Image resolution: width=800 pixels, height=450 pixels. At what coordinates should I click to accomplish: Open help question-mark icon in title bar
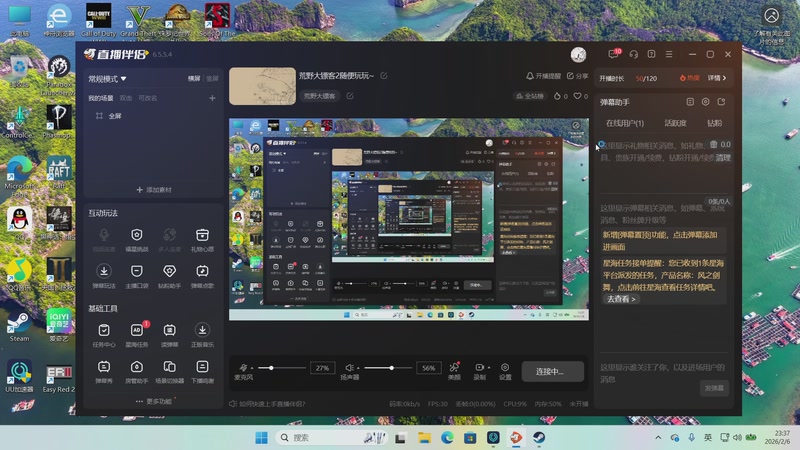(652, 54)
